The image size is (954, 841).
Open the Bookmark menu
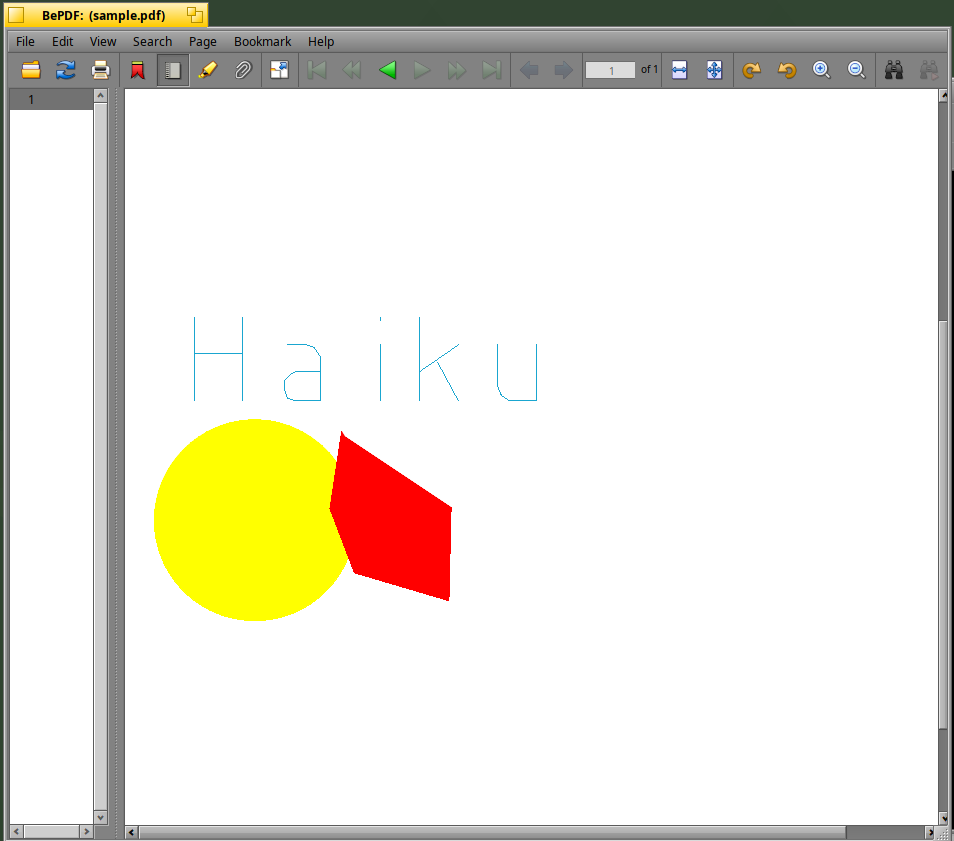coord(262,41)
